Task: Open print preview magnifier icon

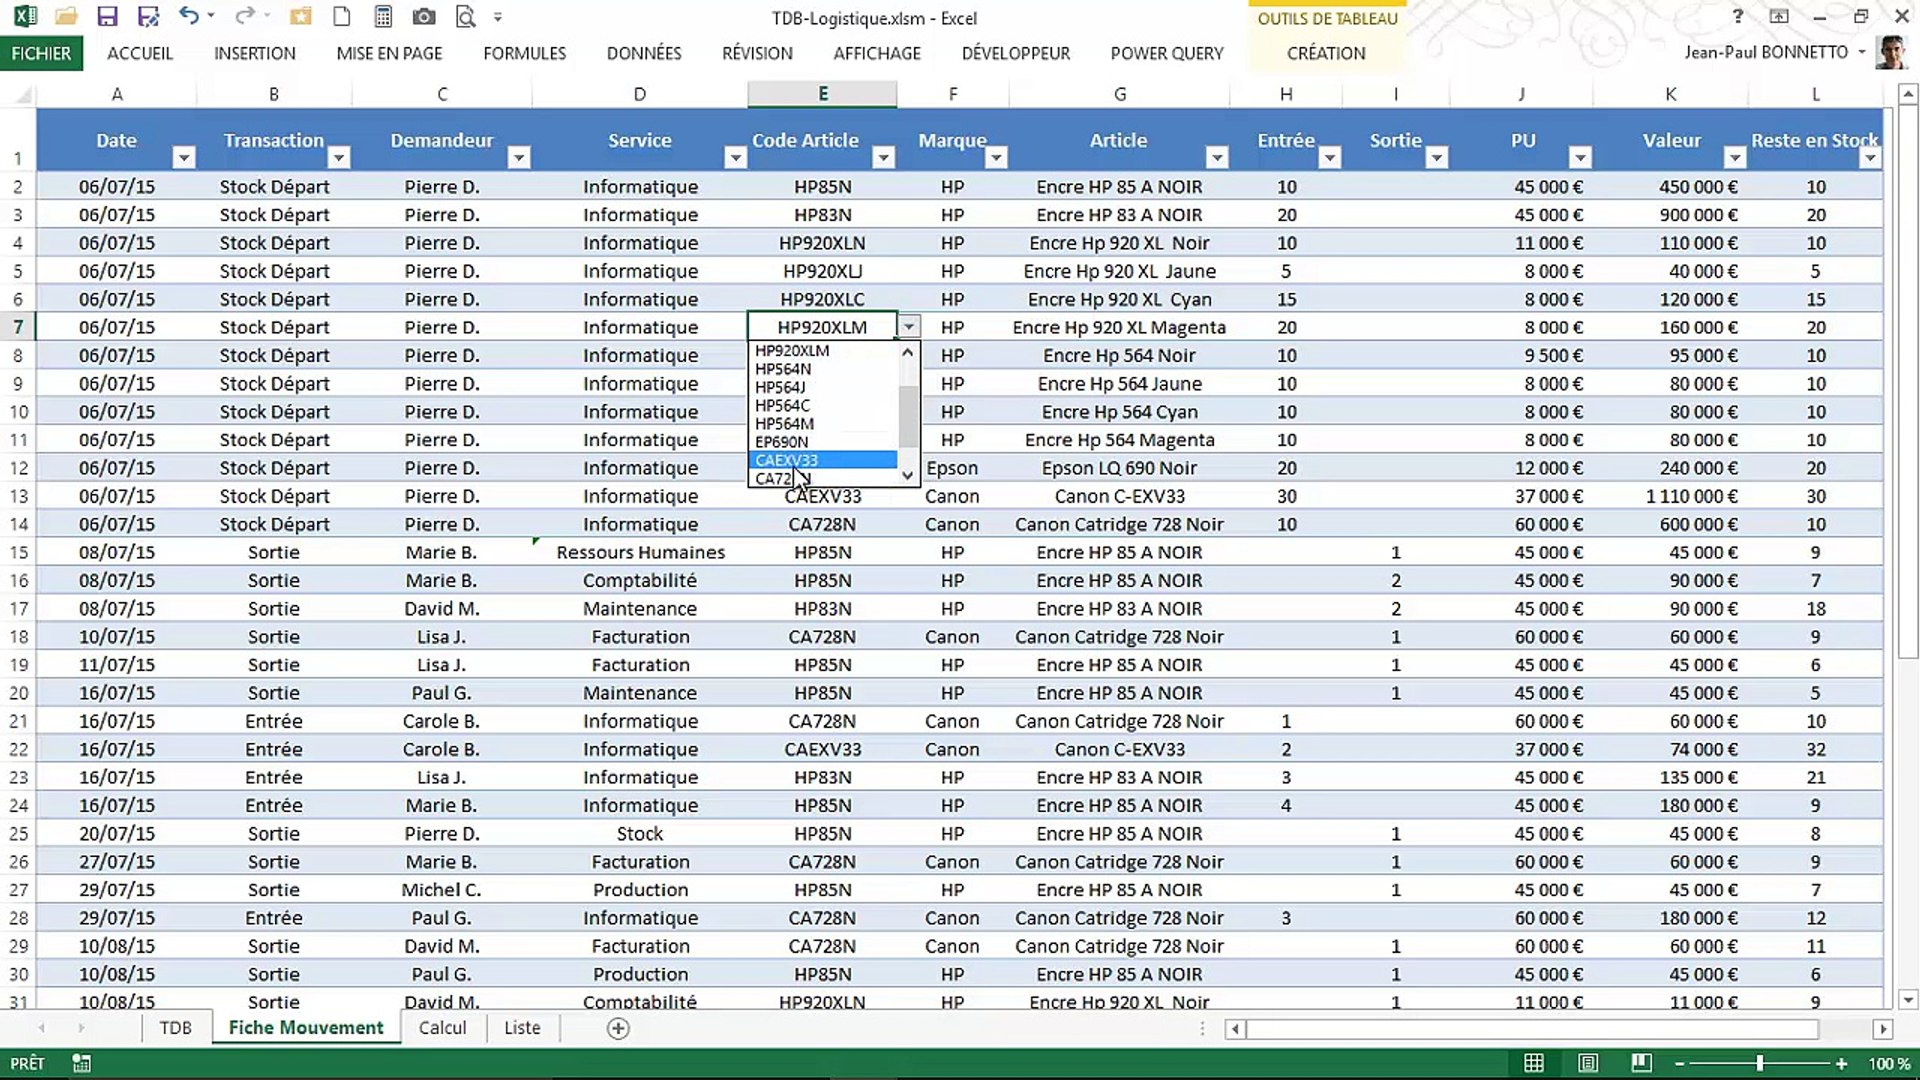Action: [x=465, y=17]
